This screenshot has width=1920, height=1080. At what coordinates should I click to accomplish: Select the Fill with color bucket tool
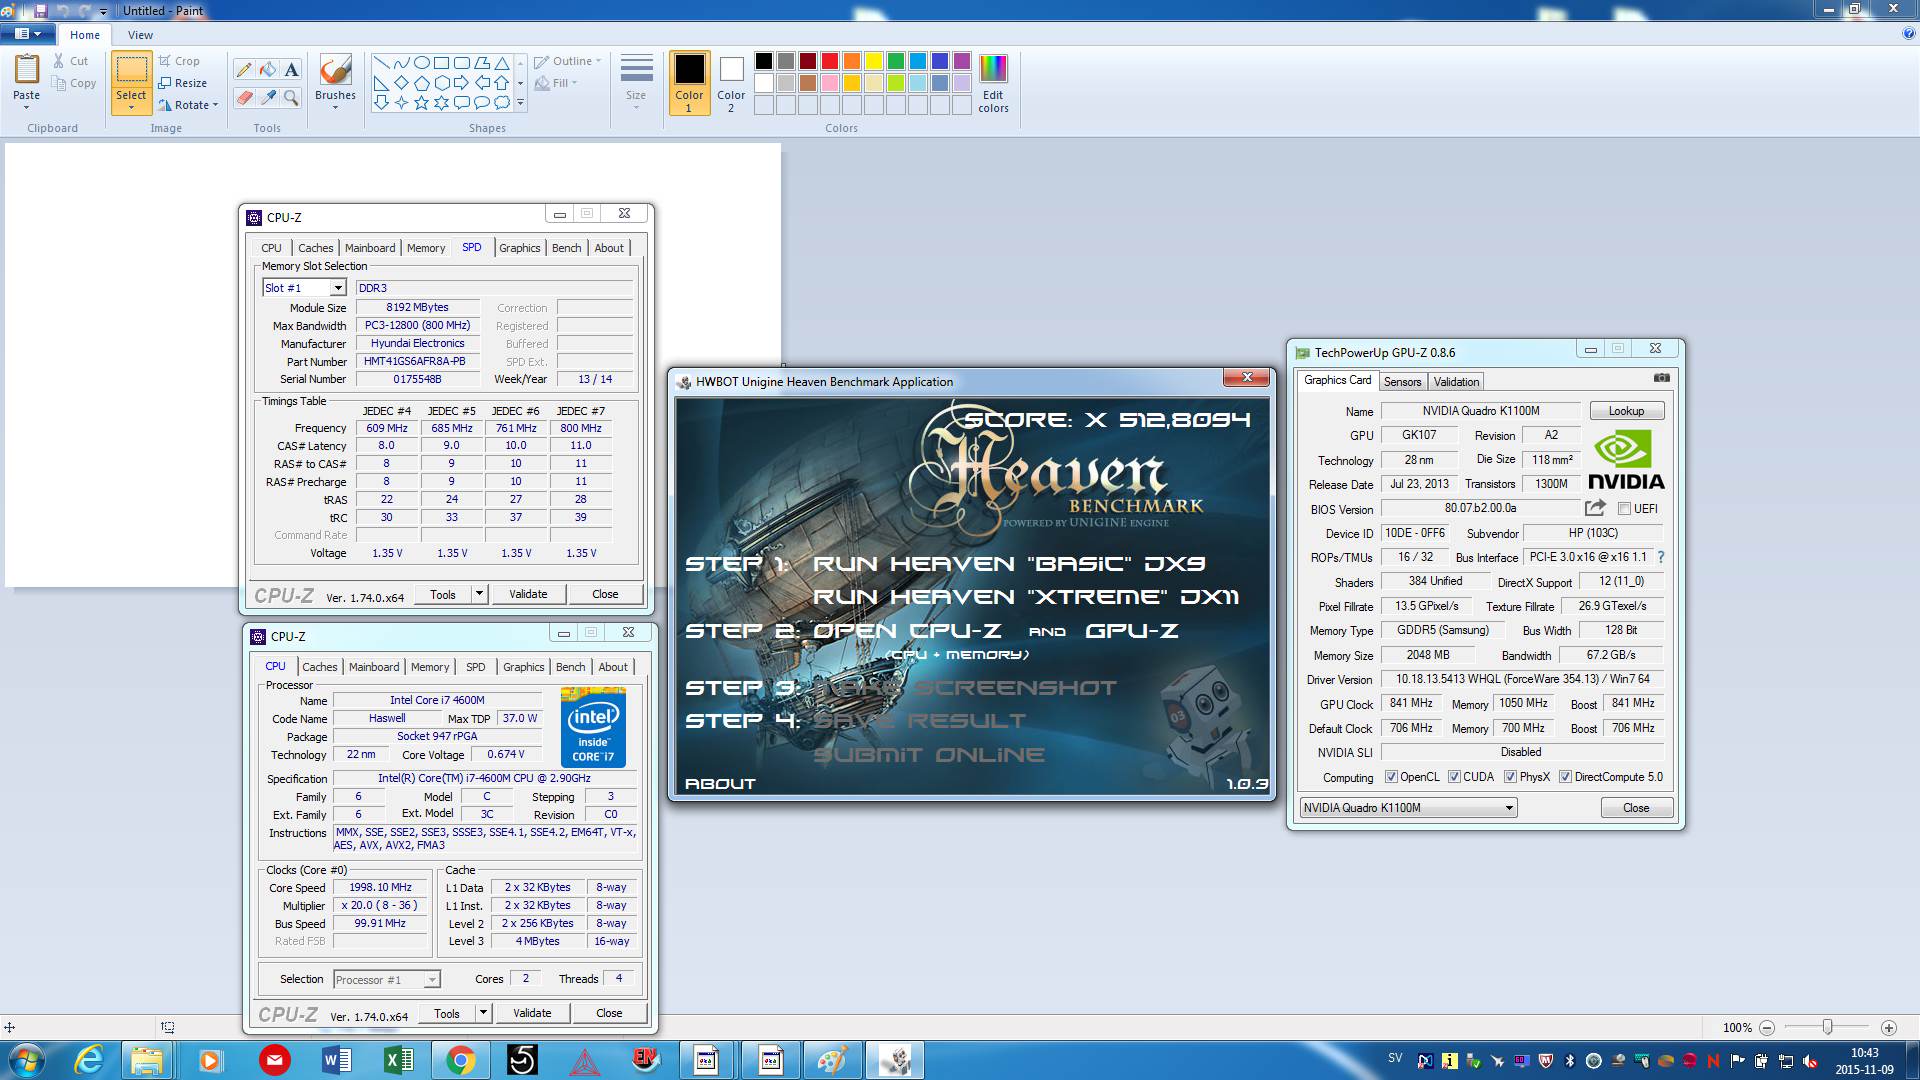point(268,69)
